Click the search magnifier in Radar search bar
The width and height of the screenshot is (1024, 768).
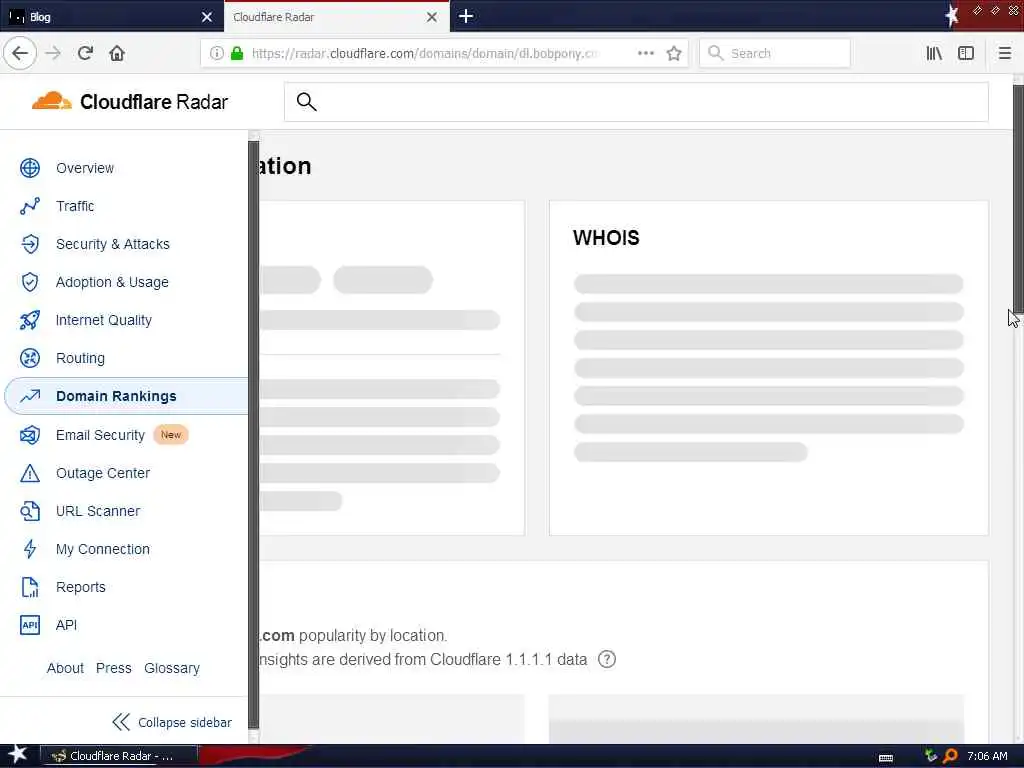point(306,102)
